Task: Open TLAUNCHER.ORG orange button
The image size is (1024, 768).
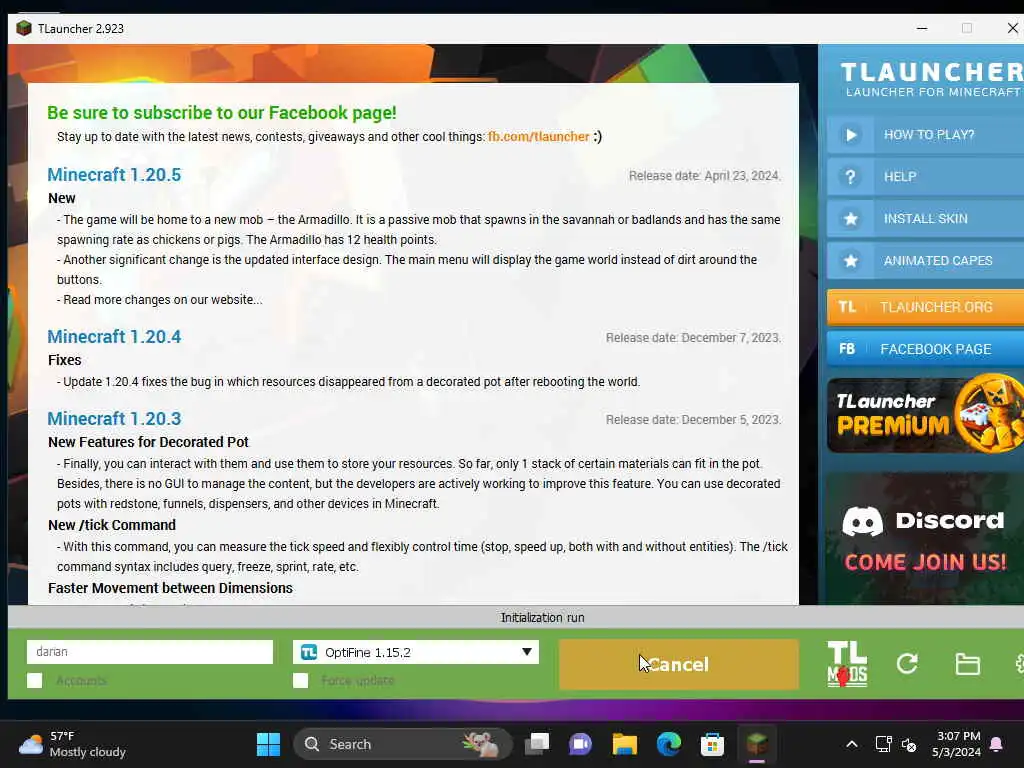Action: coord(925,307)
